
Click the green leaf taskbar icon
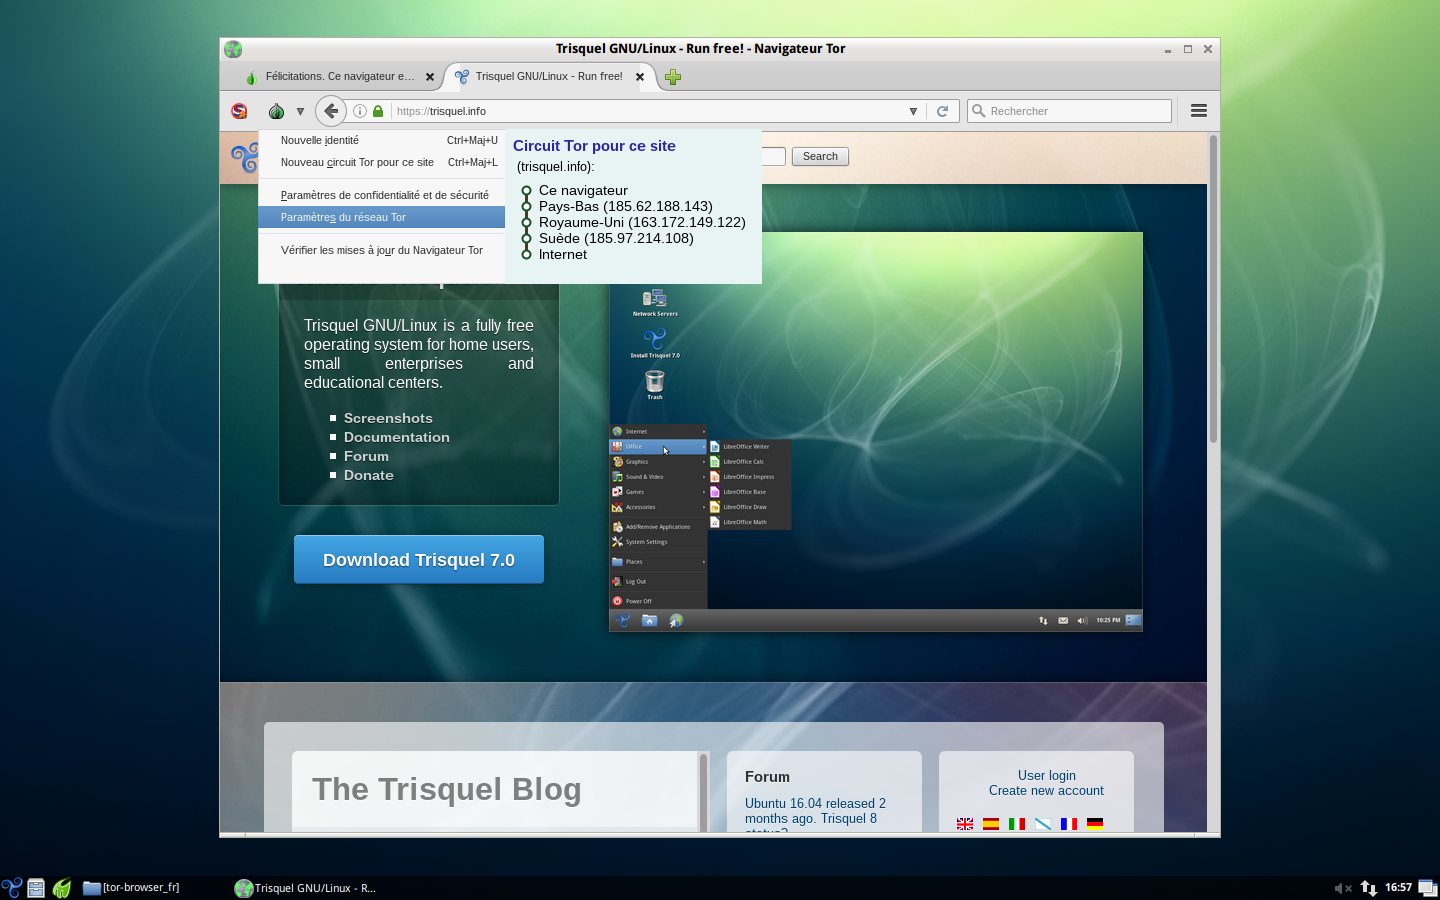pos(62,887)
